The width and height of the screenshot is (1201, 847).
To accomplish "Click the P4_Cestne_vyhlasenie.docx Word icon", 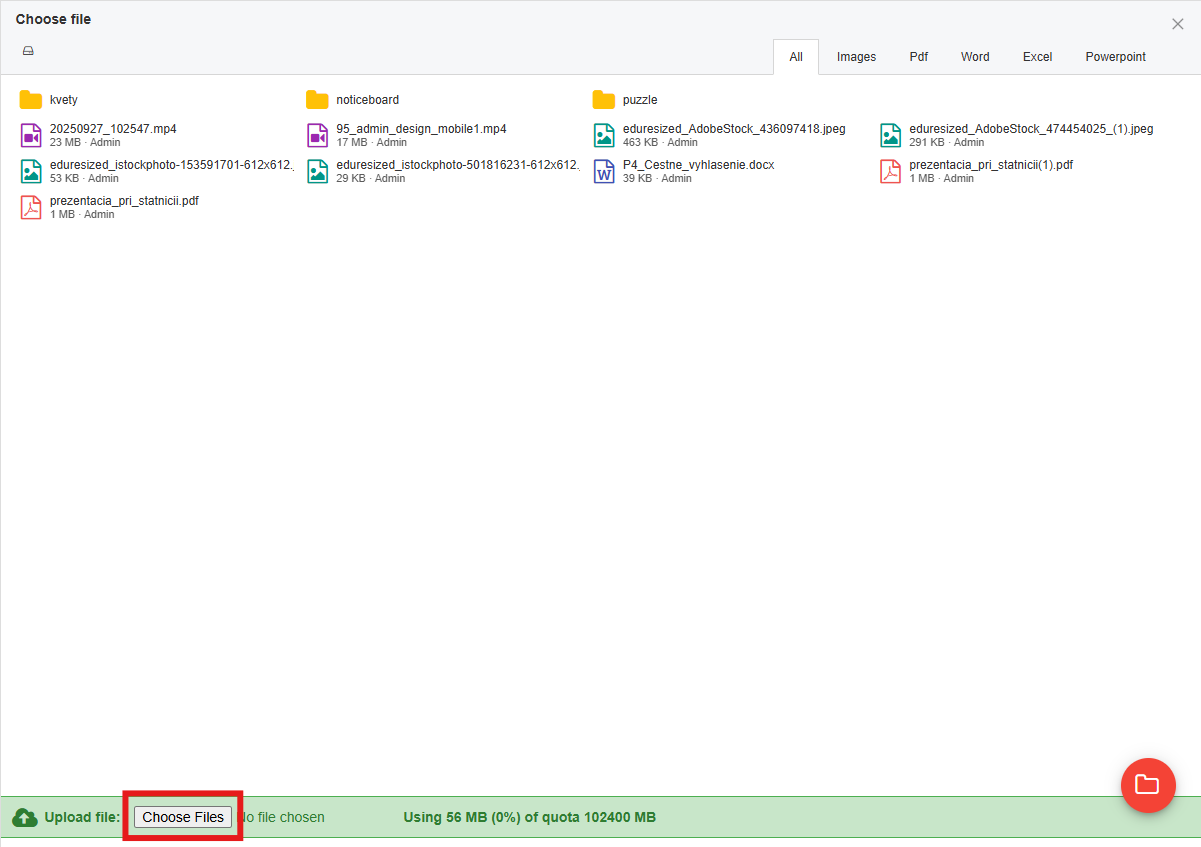I will (604, 171).
